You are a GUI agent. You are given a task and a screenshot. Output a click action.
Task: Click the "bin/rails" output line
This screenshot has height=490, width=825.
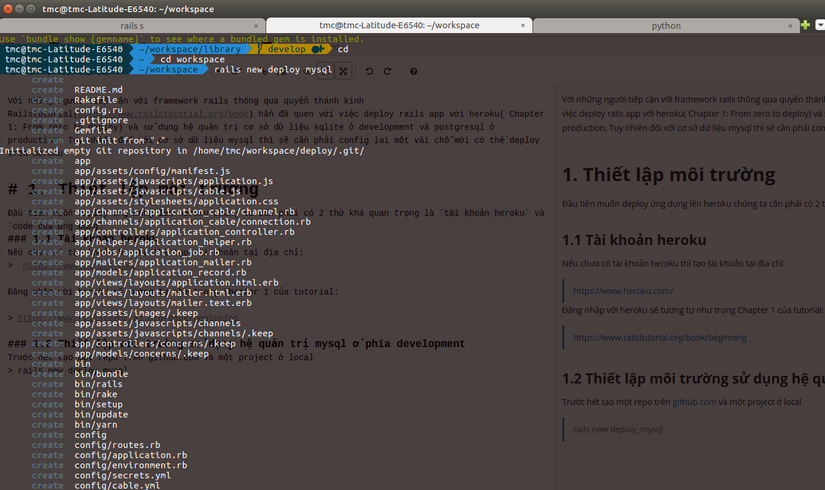(98, 384)
